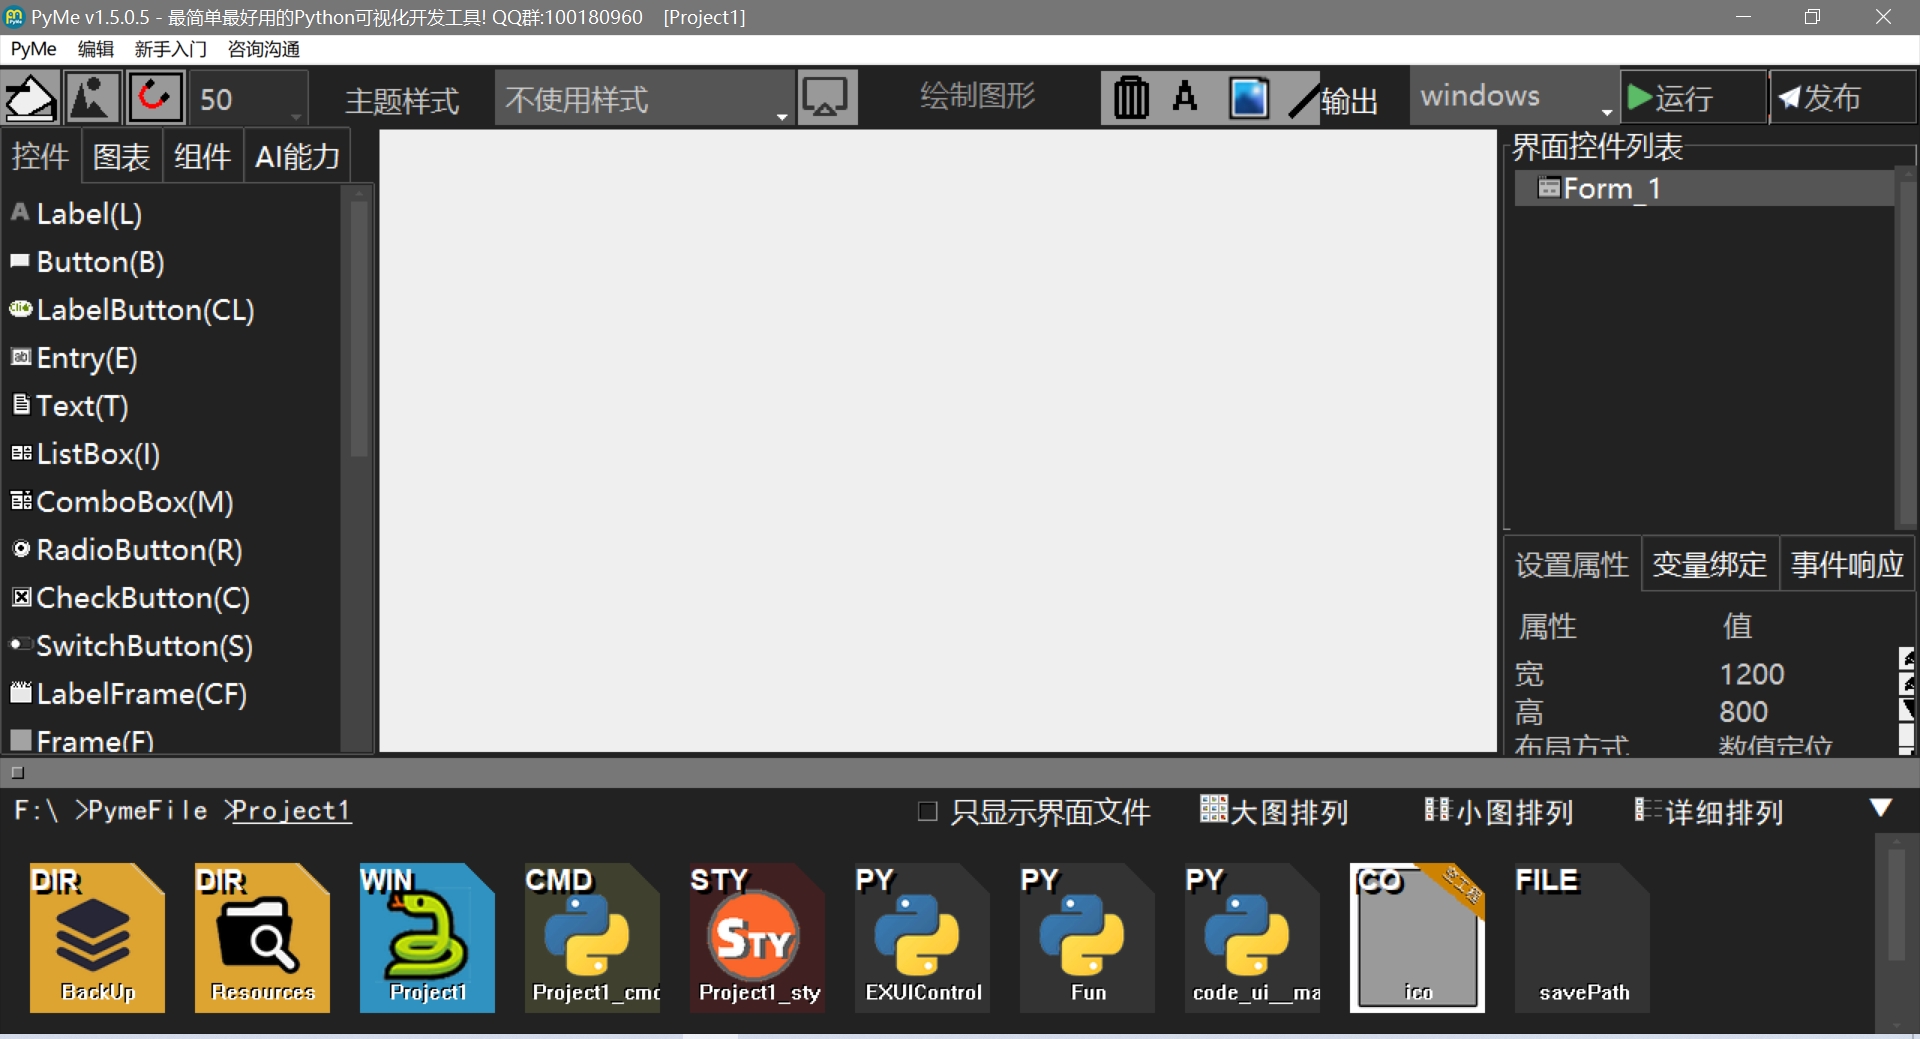Open the windows output platform dropdown

[x=1515, y=97]
